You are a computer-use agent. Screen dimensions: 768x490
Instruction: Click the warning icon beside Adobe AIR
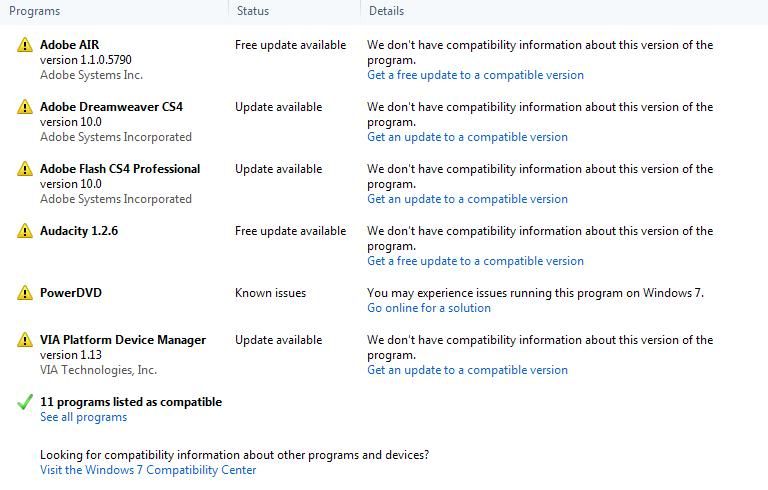(24, 45)
